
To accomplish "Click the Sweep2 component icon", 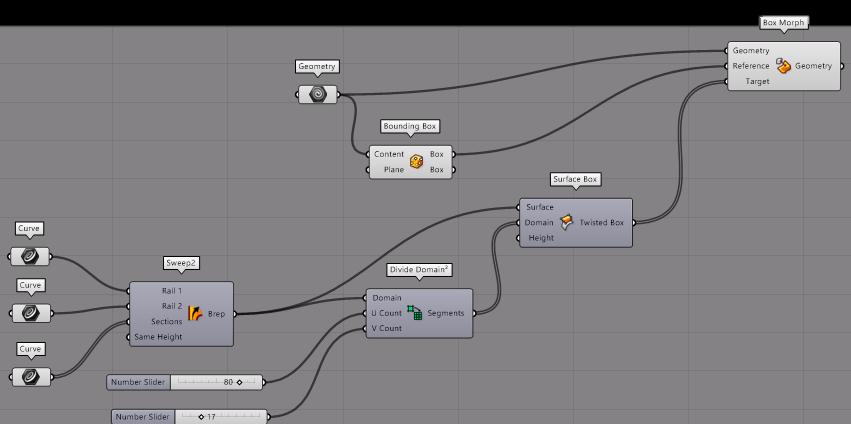I will click(x=195, y=314).
